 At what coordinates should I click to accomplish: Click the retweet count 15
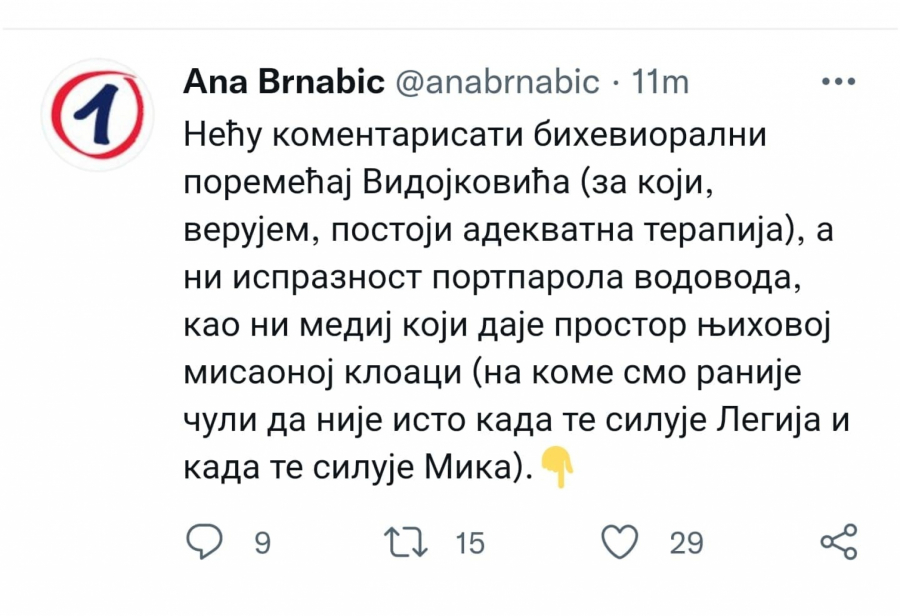[x=469, y=543]
